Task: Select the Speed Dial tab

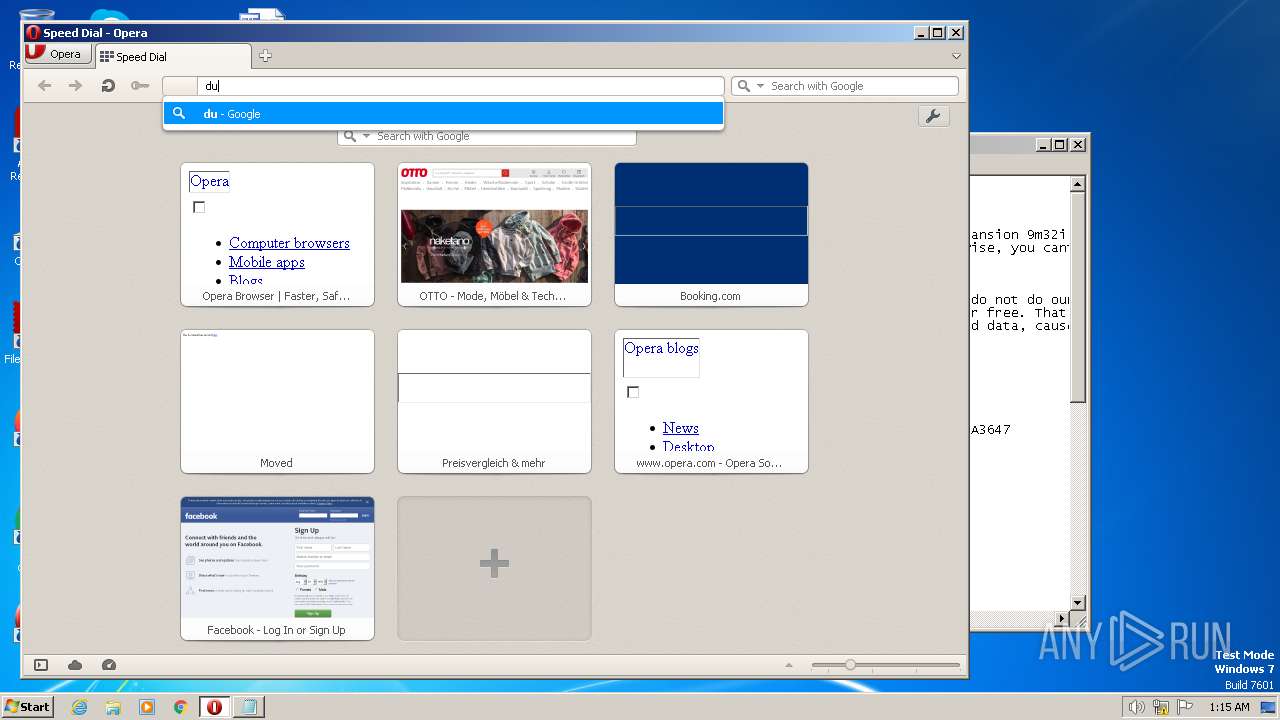Action: point(172,57)
